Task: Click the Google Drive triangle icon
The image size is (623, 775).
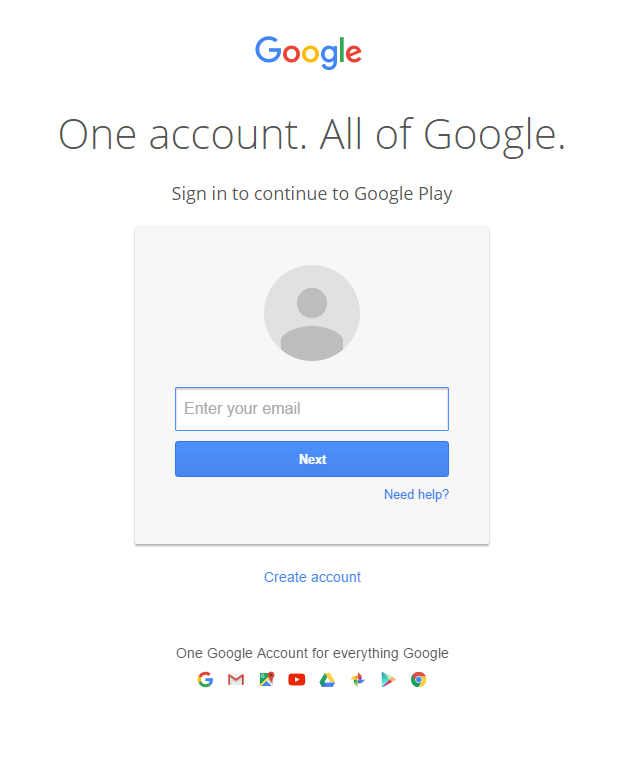Action: click(327, 680)
